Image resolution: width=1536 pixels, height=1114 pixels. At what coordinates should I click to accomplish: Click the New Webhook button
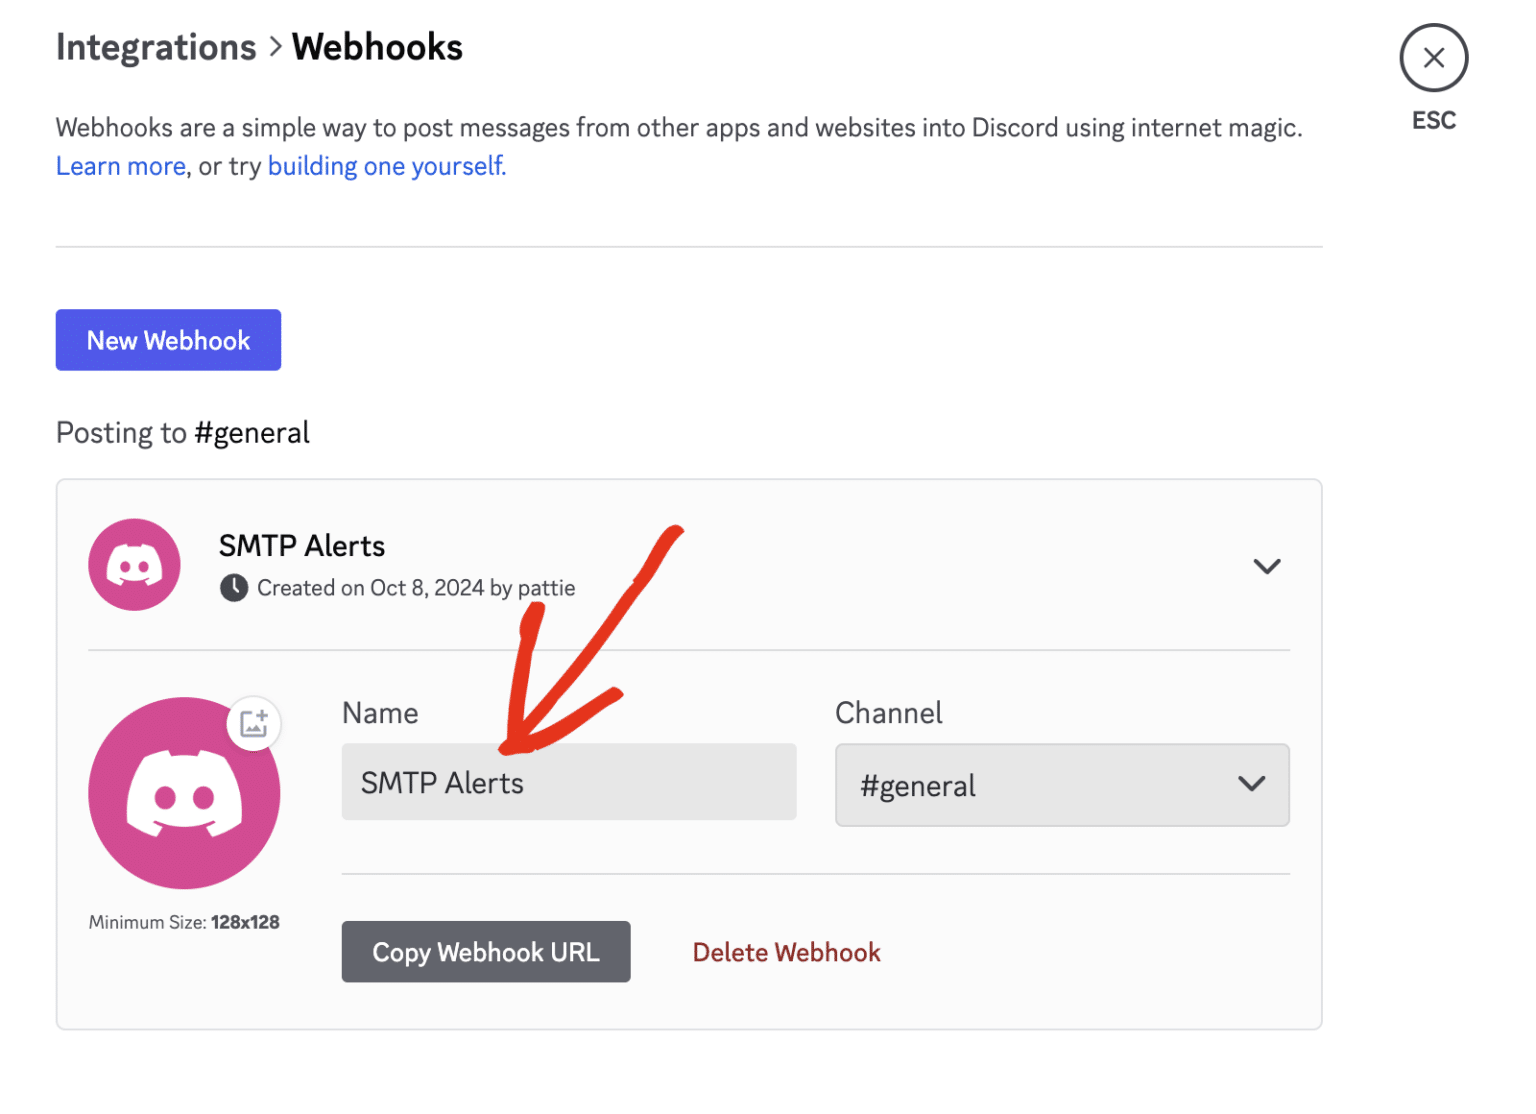click(168, 340)
